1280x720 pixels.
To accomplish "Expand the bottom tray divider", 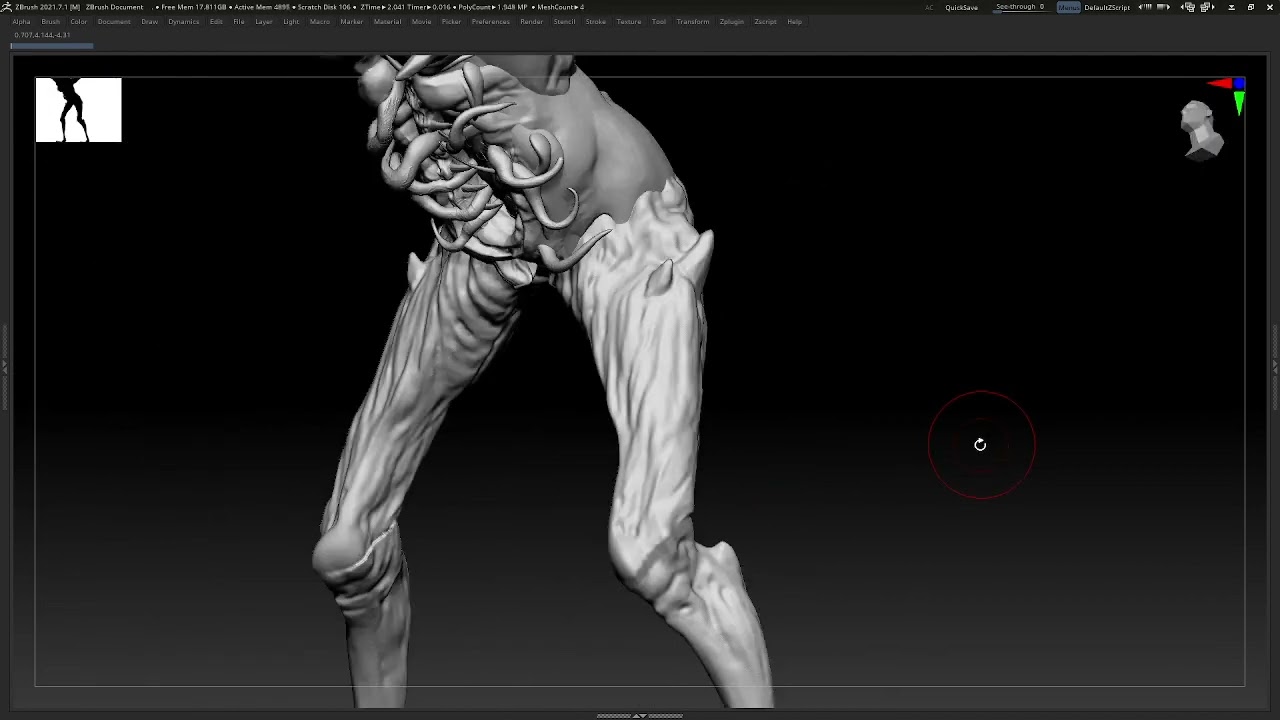I will 640,715.
